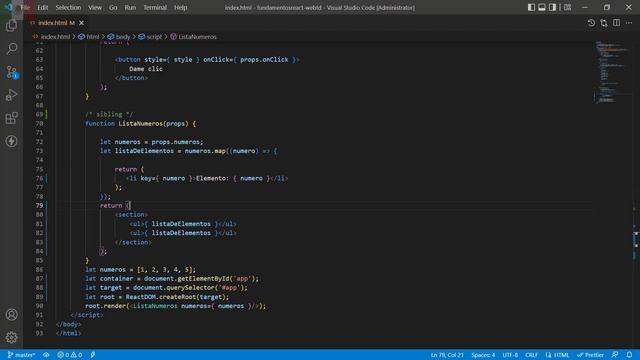Open the Edit menu
Viewport: 640px width, 360px height.
[42, 7]
